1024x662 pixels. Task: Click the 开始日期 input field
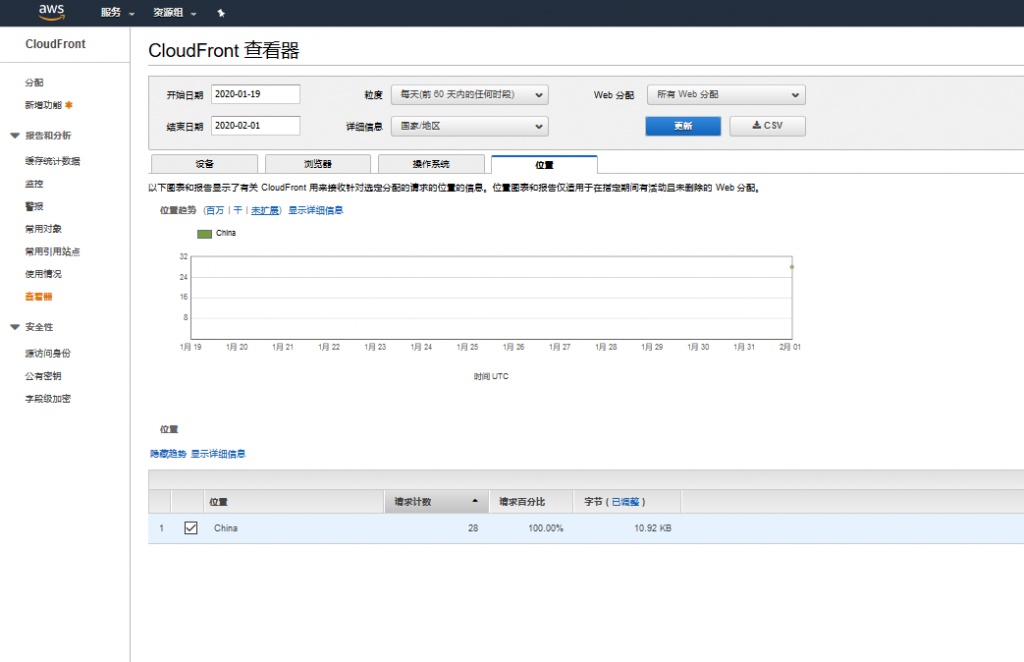pos(255,94)
